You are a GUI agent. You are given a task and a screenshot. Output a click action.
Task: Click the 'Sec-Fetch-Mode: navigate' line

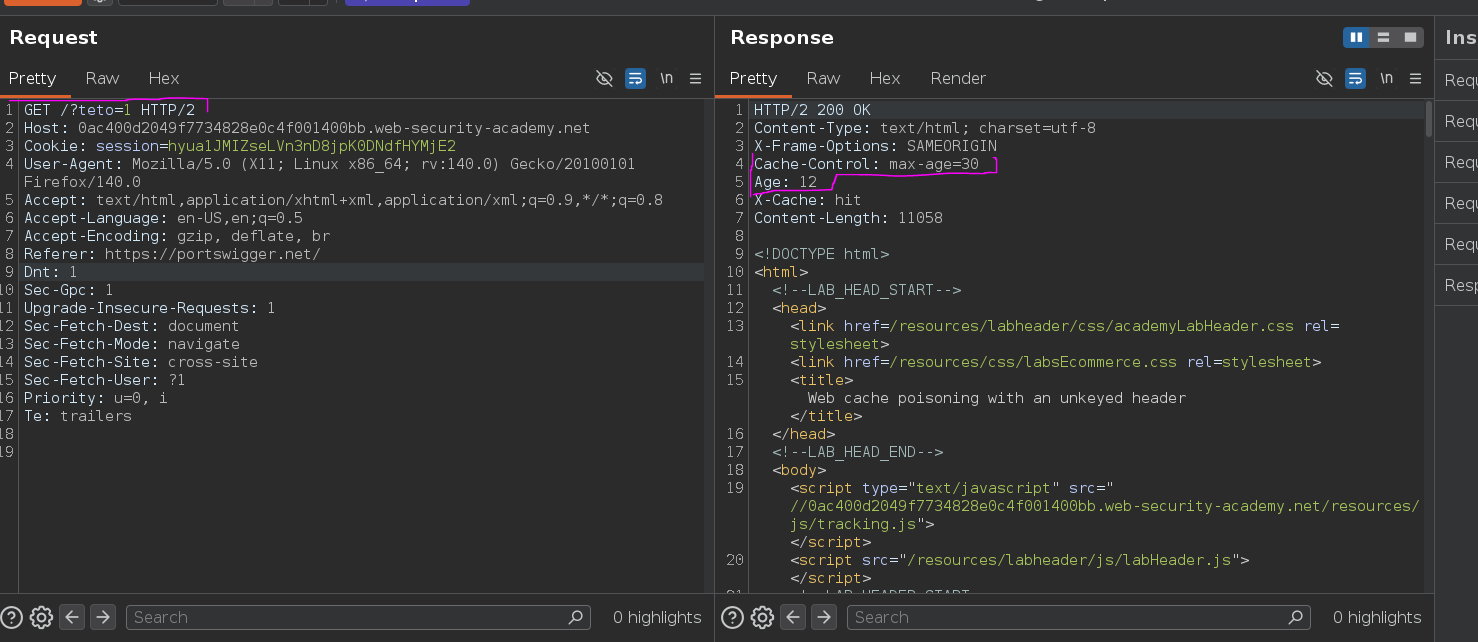coord(131,344)
